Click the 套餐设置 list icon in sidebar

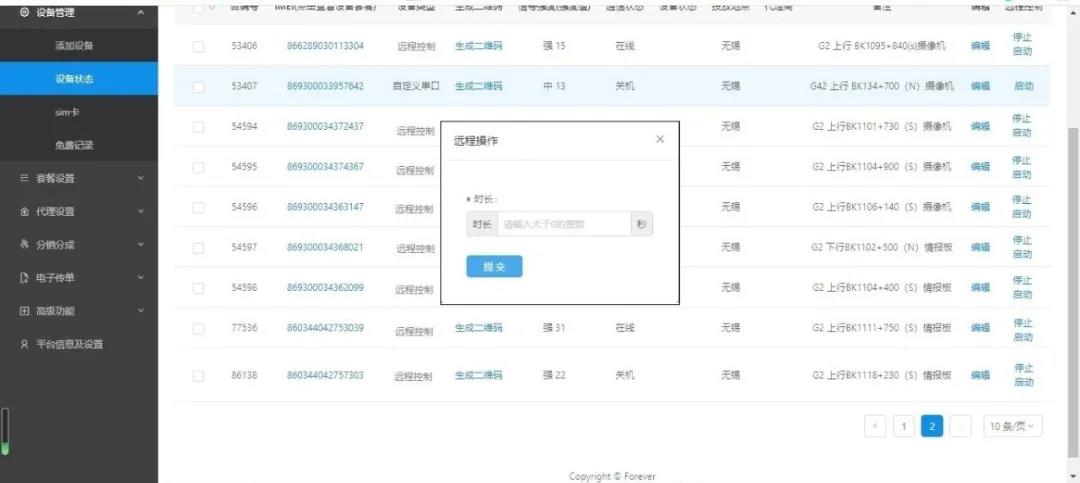[x=24, y=178]
